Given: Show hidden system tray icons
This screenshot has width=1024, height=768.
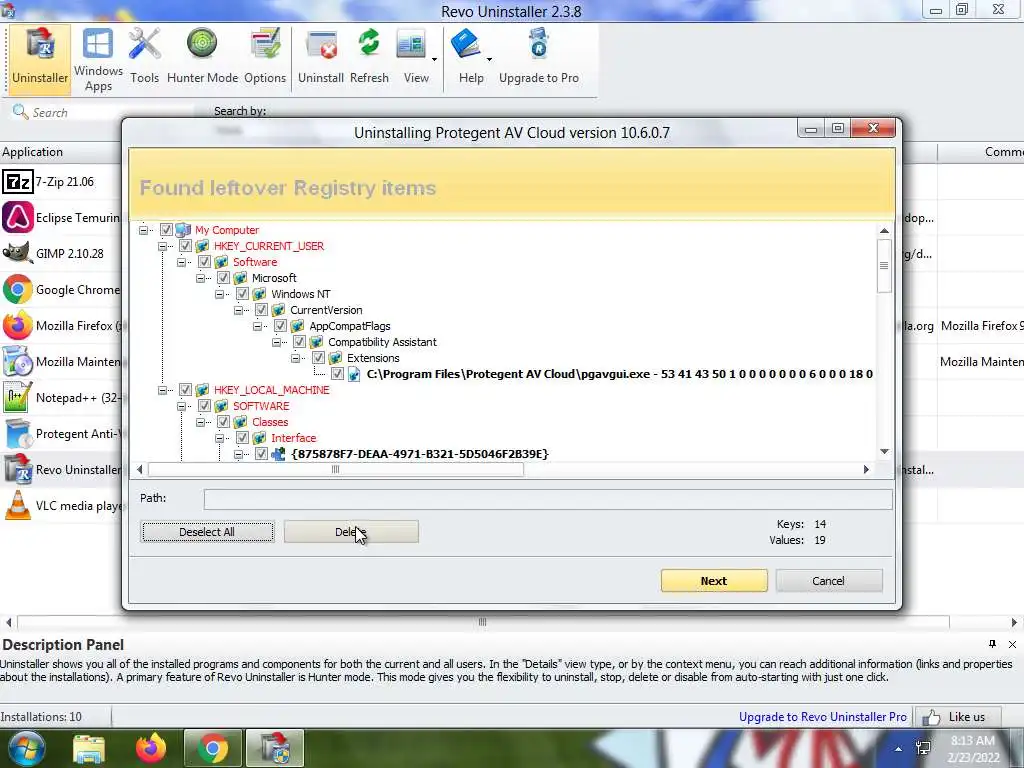Looking at the screenshot, I should pyautogui.click(x=899, y=749).
